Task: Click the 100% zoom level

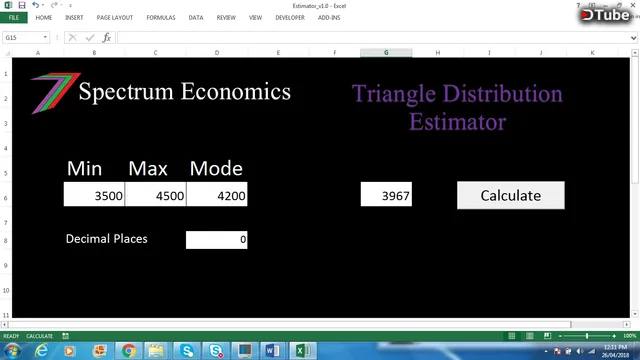Action: click(629, 336)
